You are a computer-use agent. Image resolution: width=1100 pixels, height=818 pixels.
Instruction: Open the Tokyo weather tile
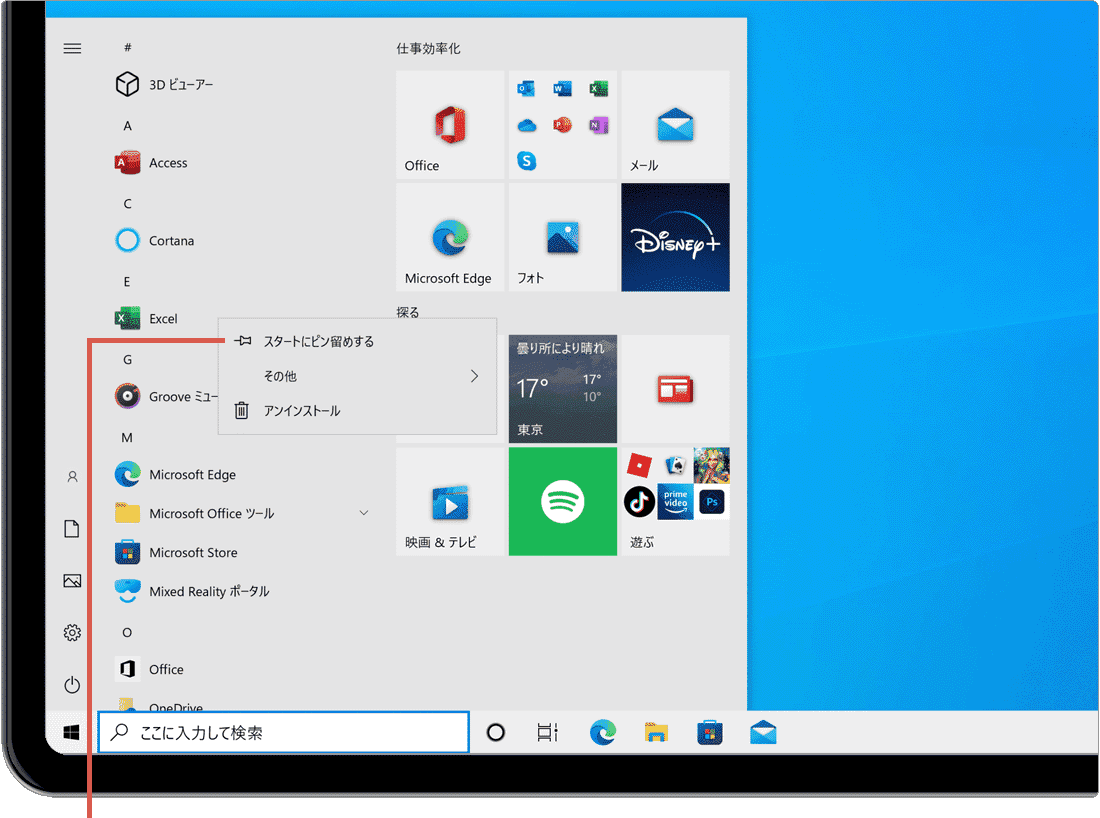(x=563, y=389)
